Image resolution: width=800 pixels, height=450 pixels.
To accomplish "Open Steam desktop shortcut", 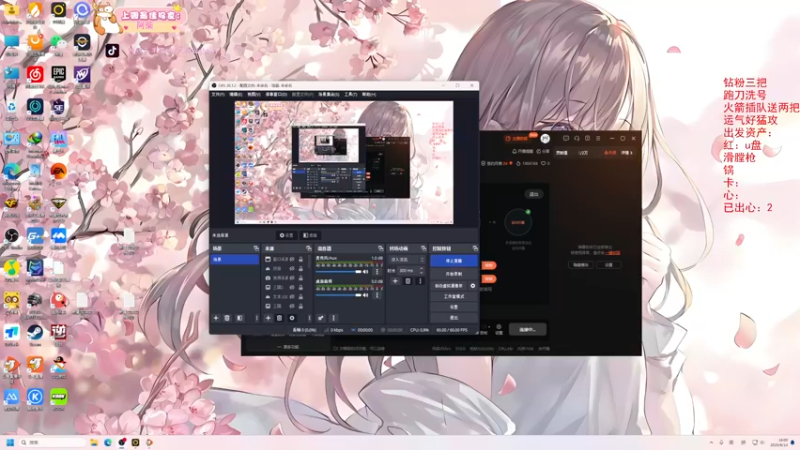I will click(x=35, y=333).
